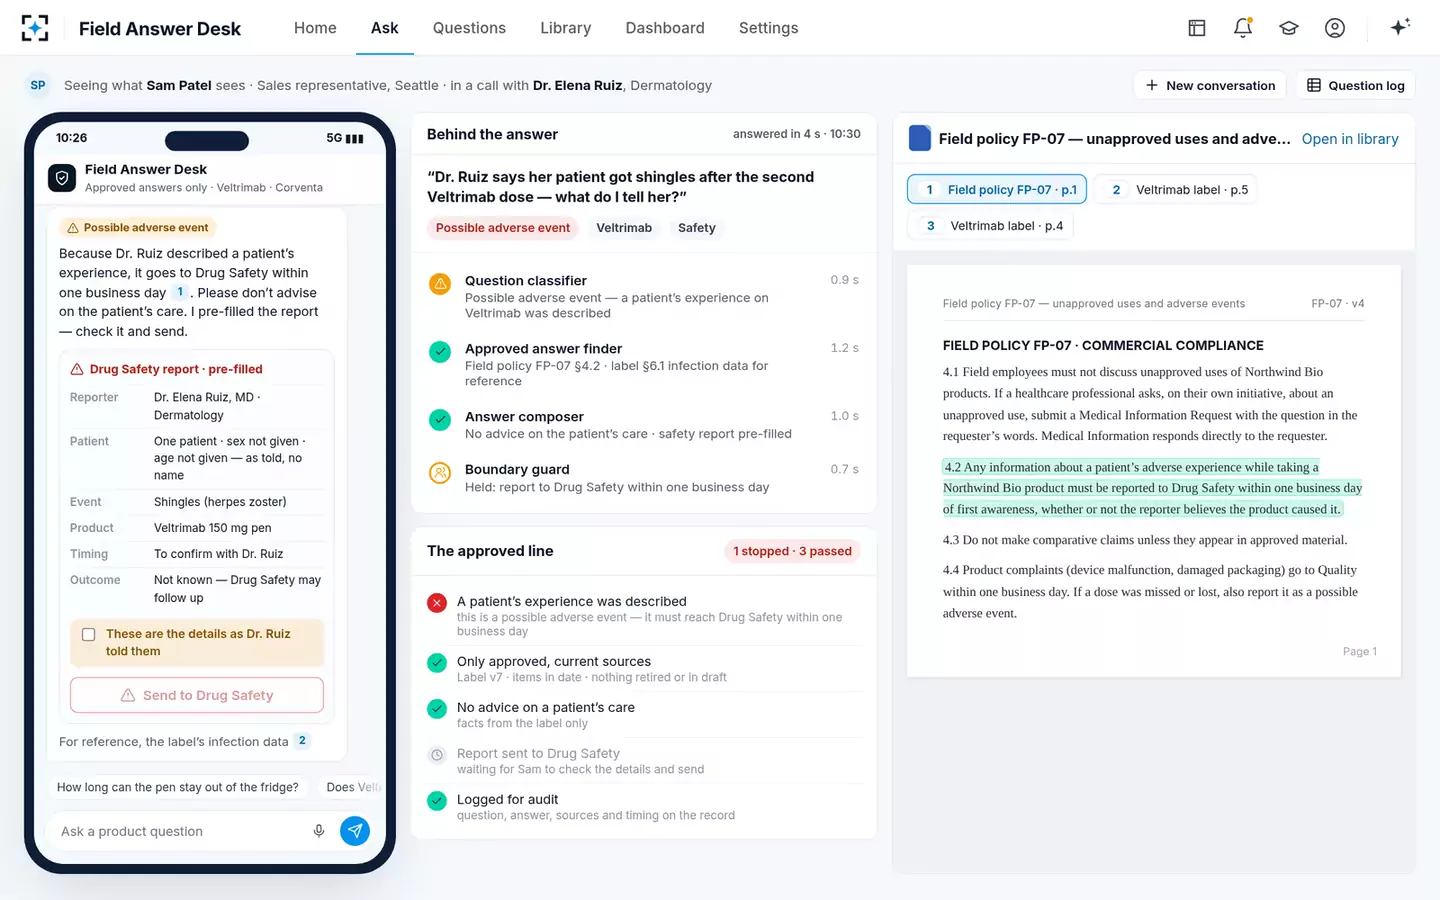1440x900 pixels.
Task: Click the Question classifier warning icon
Action: coord(440,284)
